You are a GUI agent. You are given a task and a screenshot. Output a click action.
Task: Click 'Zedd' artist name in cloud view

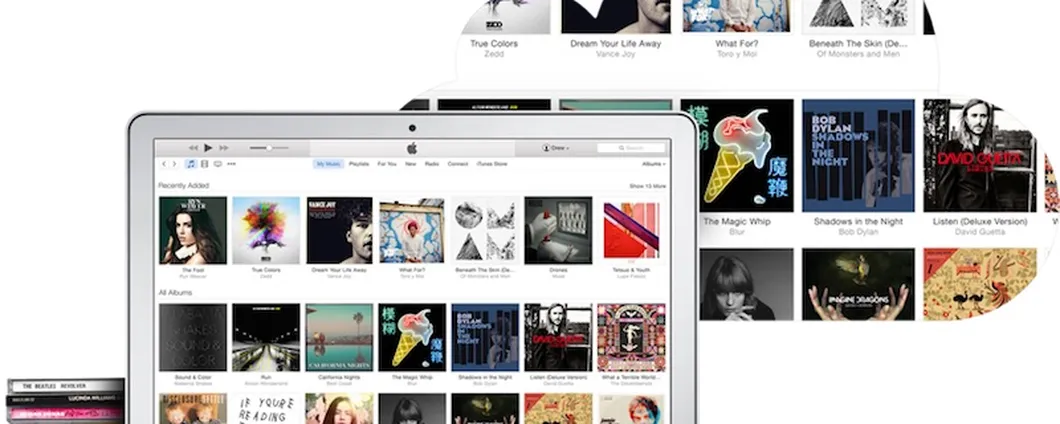pyautogui.click(x=494, y=54)
